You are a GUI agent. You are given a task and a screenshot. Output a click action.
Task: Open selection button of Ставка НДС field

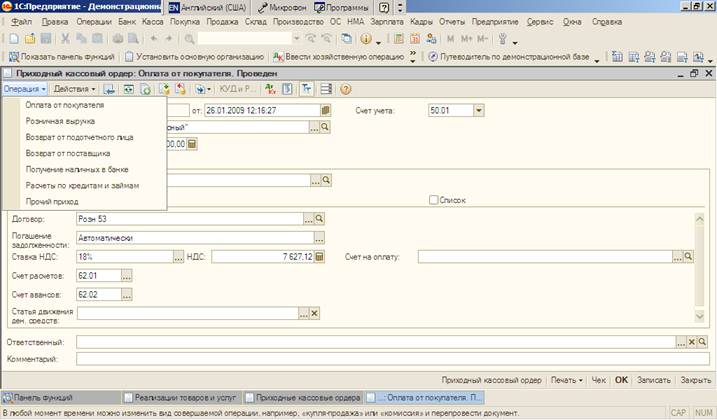pyautogui.click(x=178, y=257)
